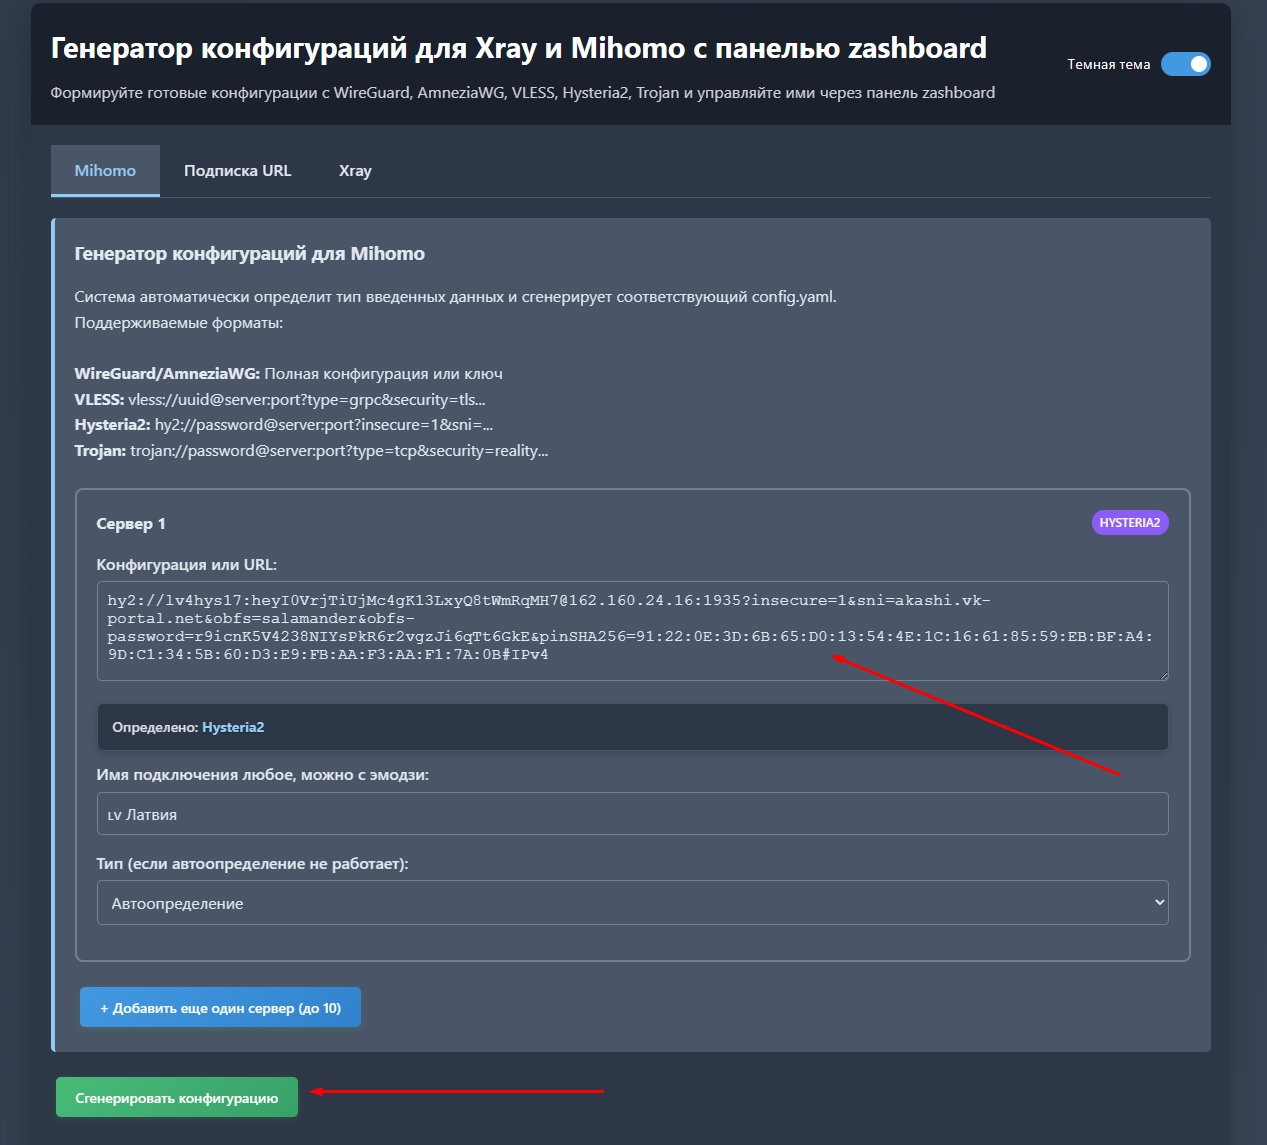The height and width of the screenshot is (1145, 1267).
Task: Toggle the Темная тема switch
Action: (x=1186, y=64)
